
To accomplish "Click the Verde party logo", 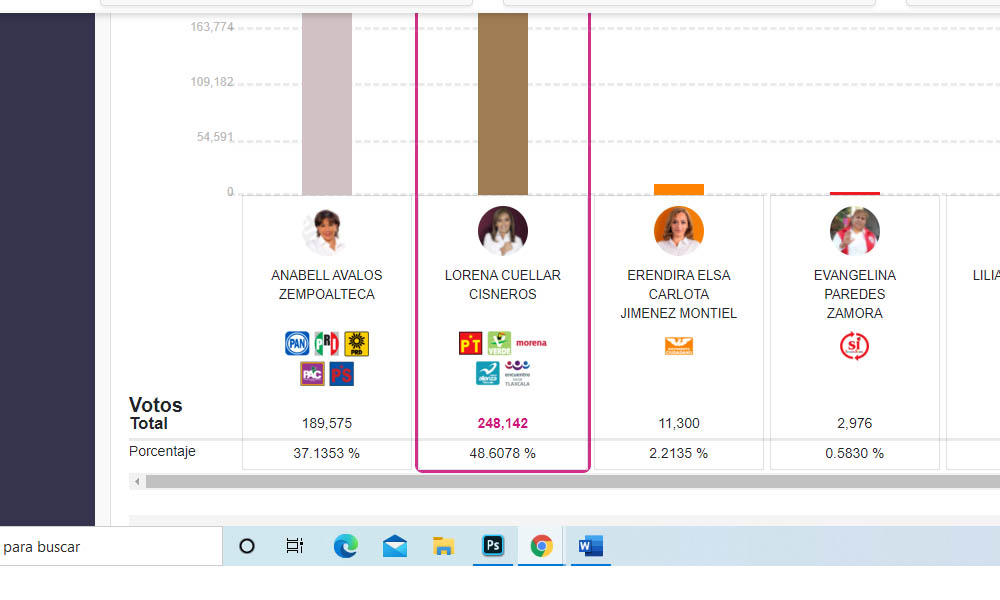I will (499, 344).
